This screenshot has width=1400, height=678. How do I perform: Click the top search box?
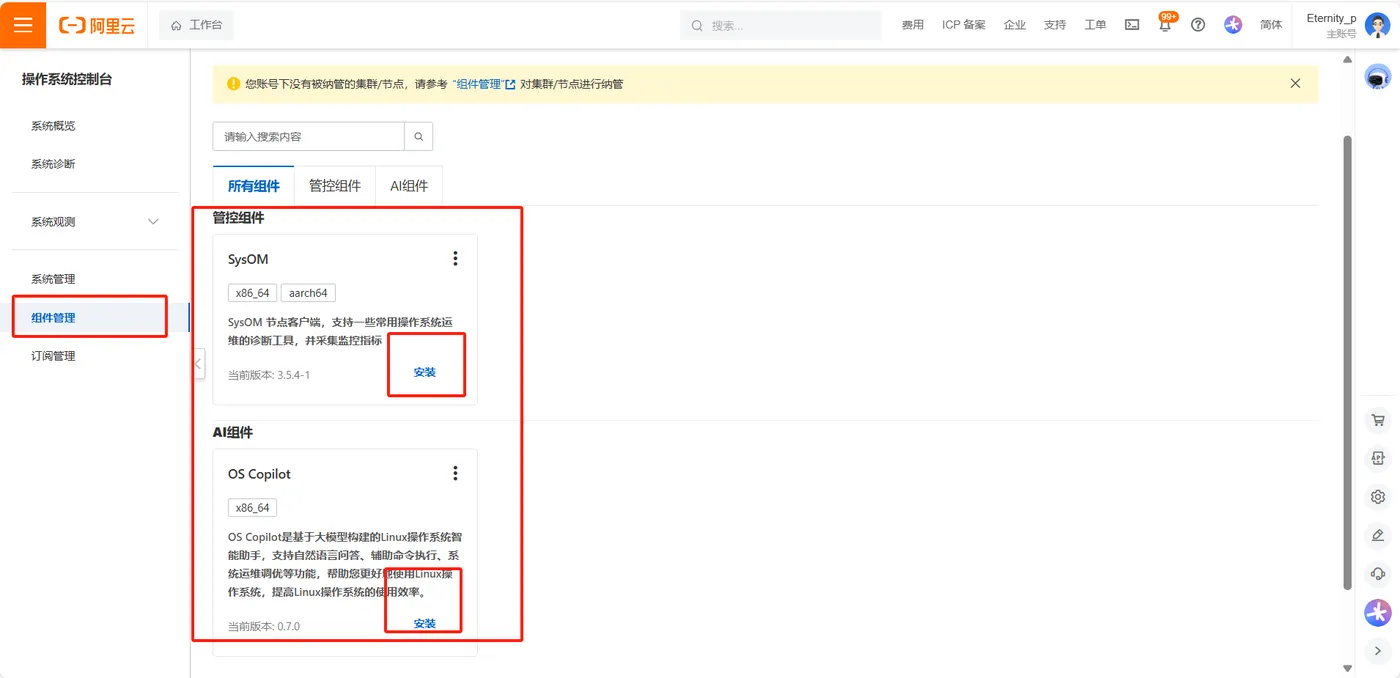pos(781,25)
